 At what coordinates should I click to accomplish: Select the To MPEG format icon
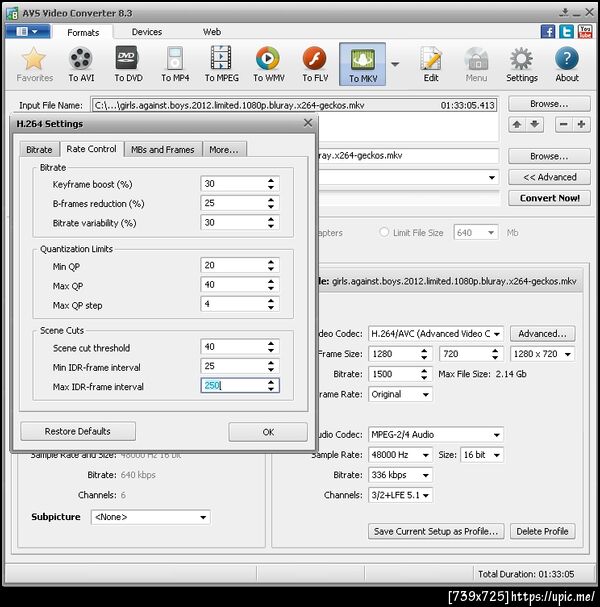[x=221, y=64]
